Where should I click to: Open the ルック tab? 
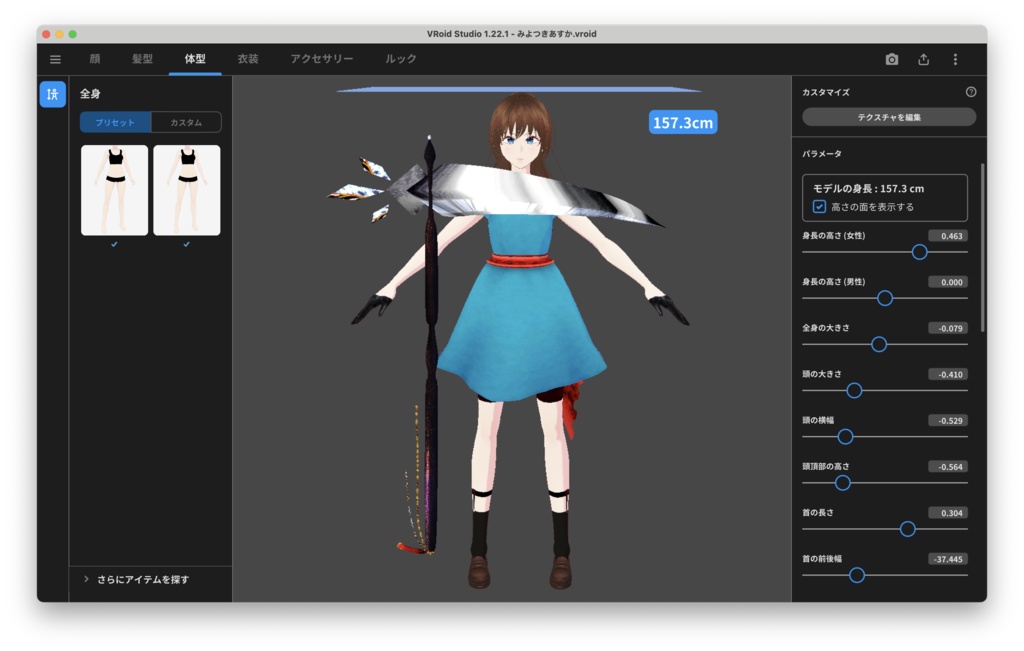coord(400,59)
